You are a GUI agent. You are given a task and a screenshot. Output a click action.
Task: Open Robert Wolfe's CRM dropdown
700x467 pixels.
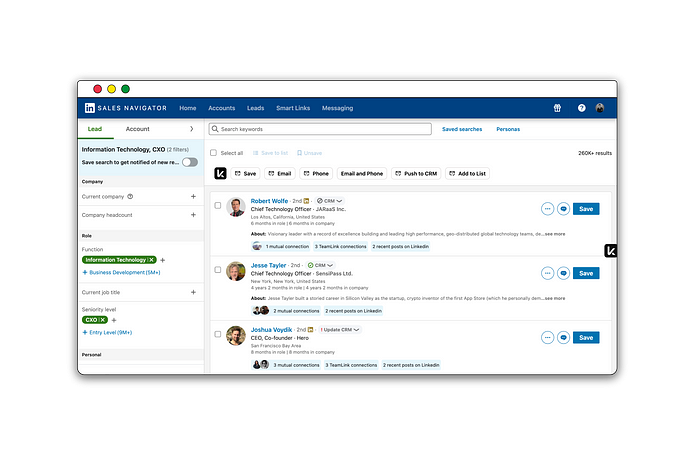329,201
